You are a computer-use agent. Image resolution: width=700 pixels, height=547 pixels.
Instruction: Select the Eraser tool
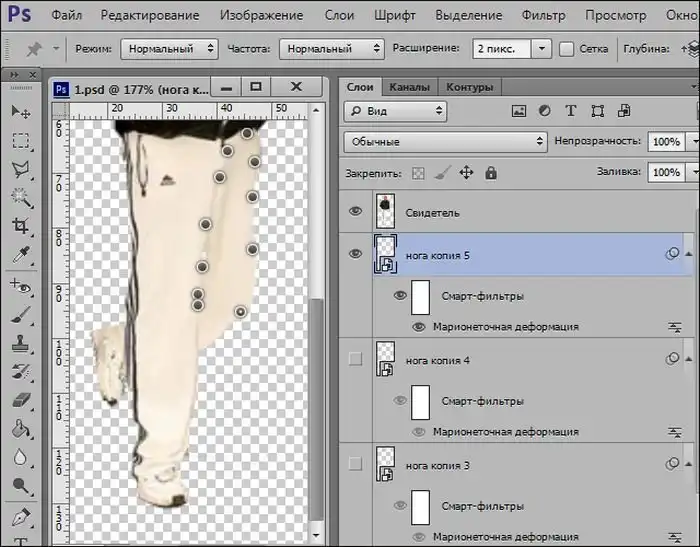21,401
